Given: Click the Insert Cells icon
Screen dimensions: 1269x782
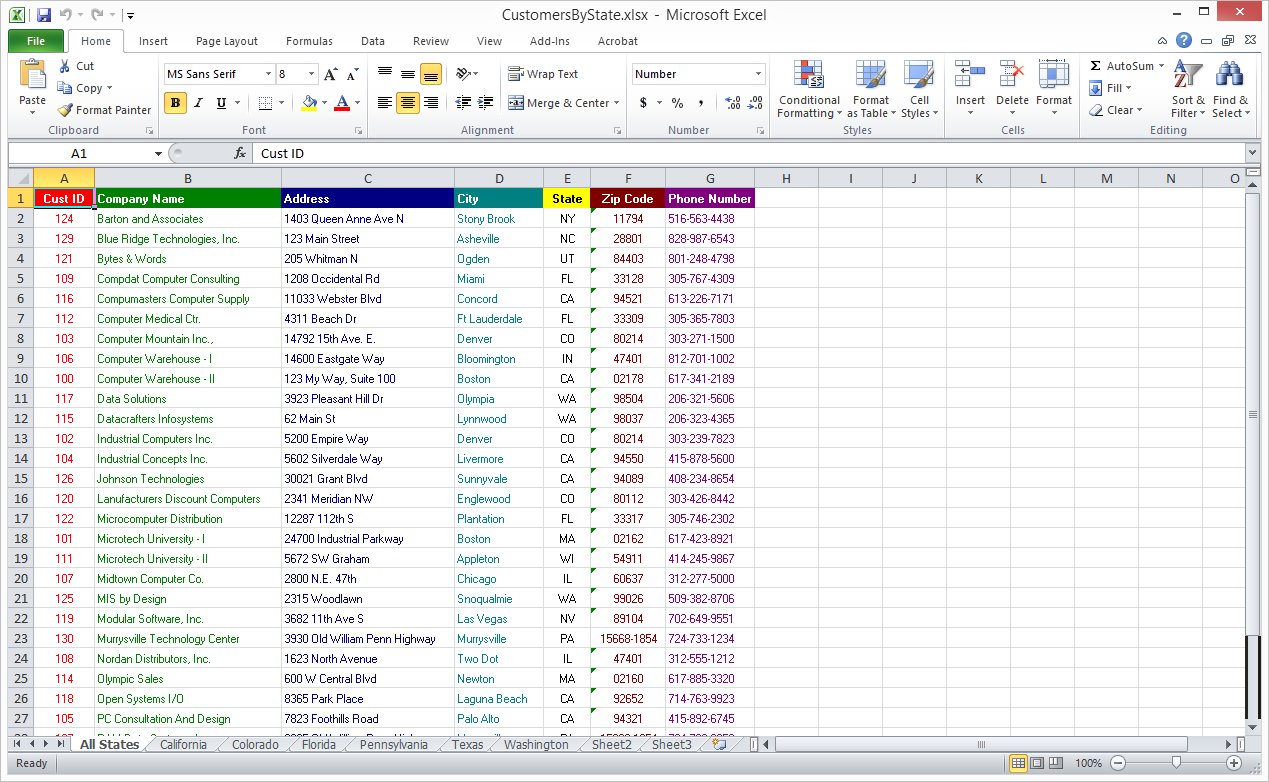Looking at the screenshot, I should tap(970, 76).
